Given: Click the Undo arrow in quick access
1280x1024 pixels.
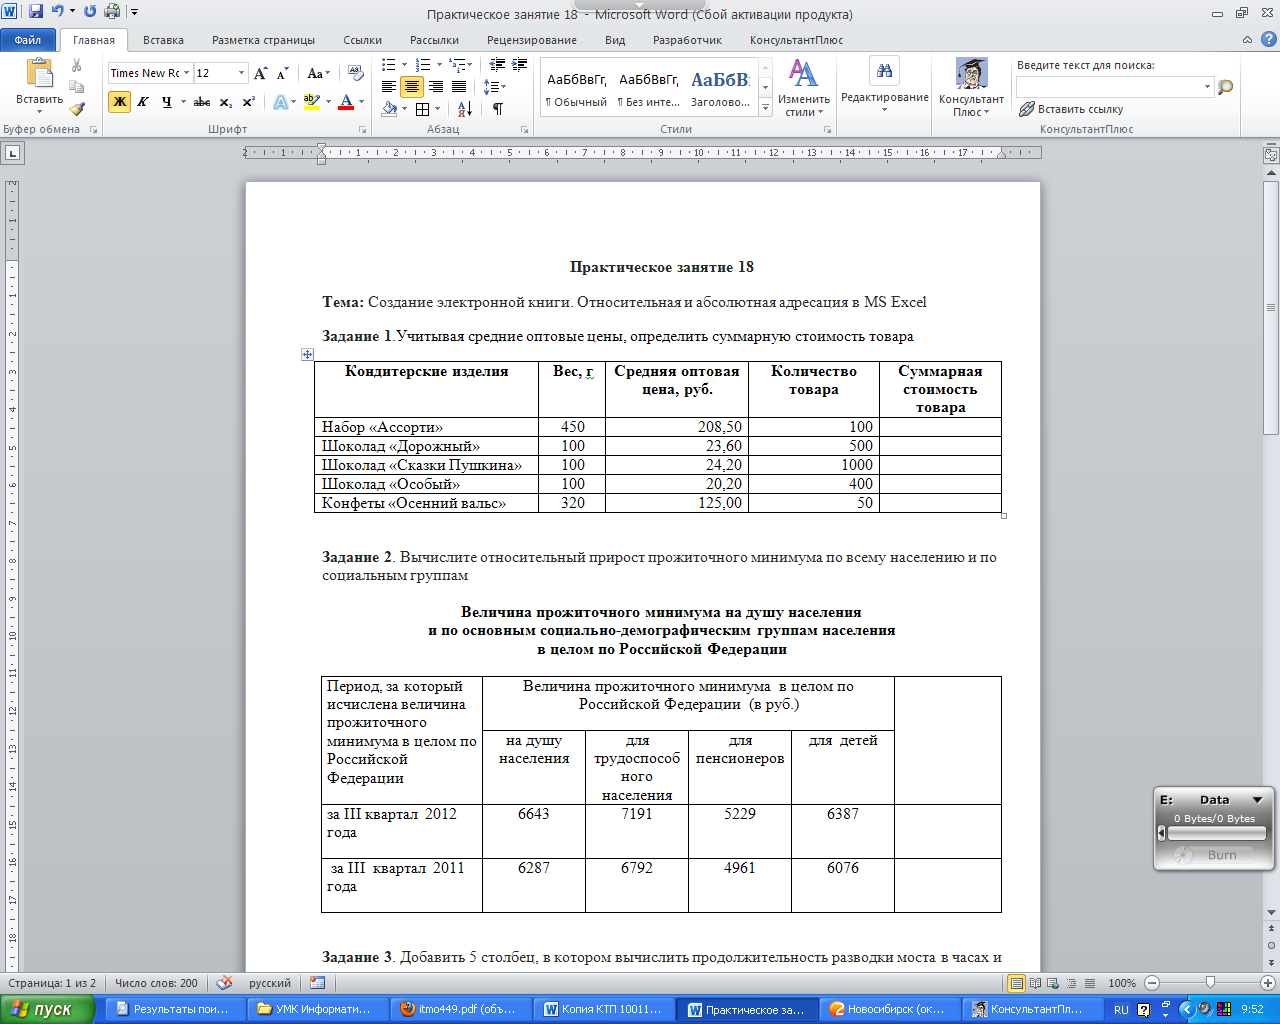Looking at the screenshot, I should point(57,13).
